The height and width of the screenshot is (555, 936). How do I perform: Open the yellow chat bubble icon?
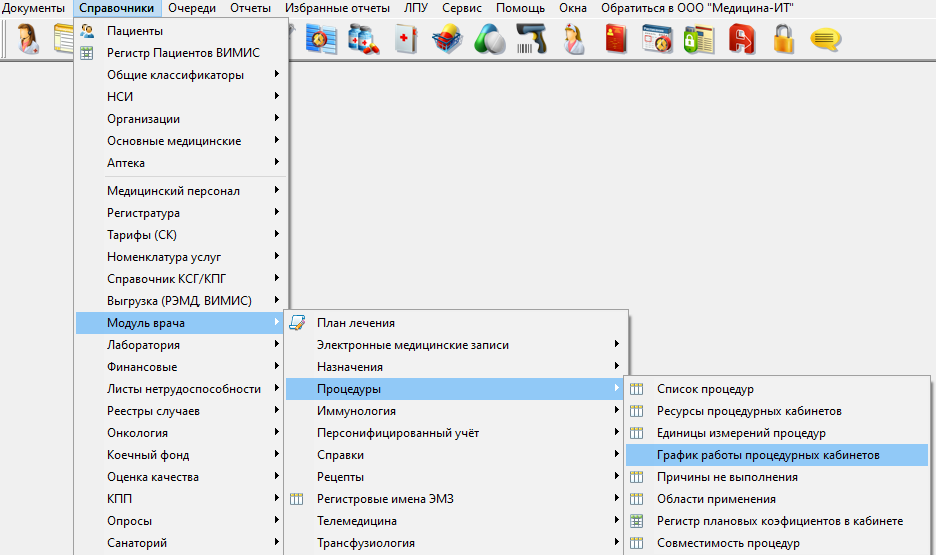coord(825,39)
